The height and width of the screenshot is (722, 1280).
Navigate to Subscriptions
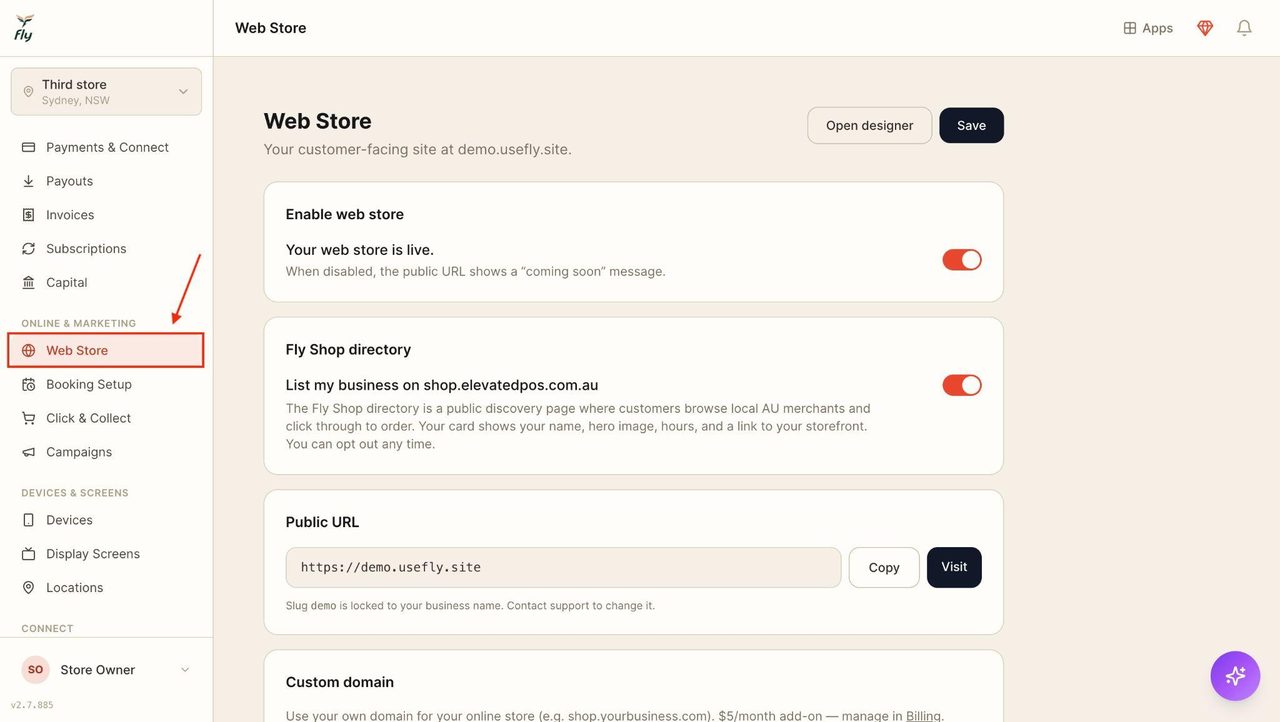coord(106,249)
